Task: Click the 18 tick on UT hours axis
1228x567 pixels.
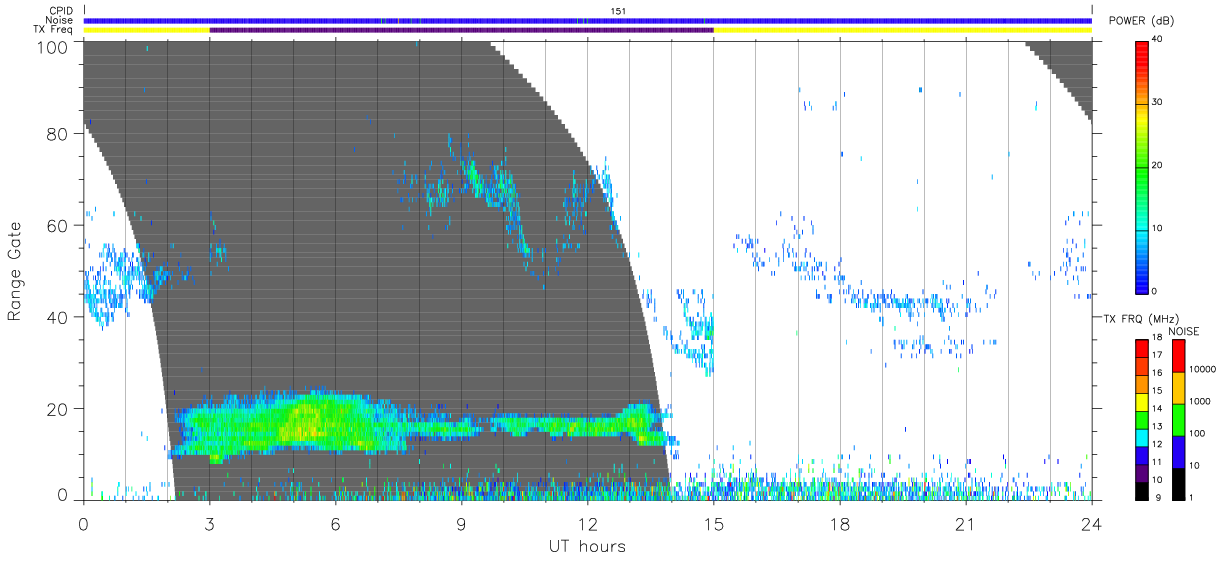Action: [839, 523]
